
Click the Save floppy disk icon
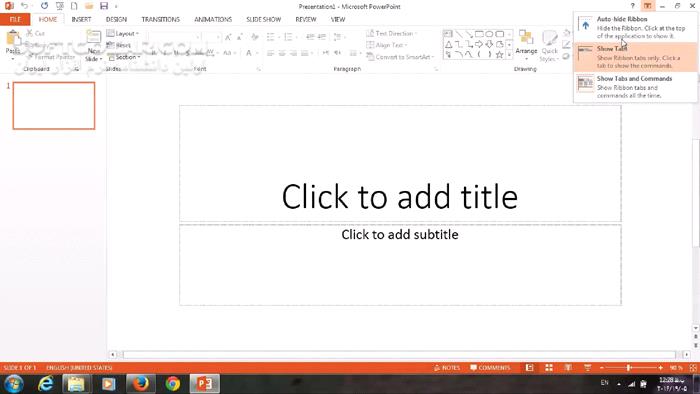104,6
